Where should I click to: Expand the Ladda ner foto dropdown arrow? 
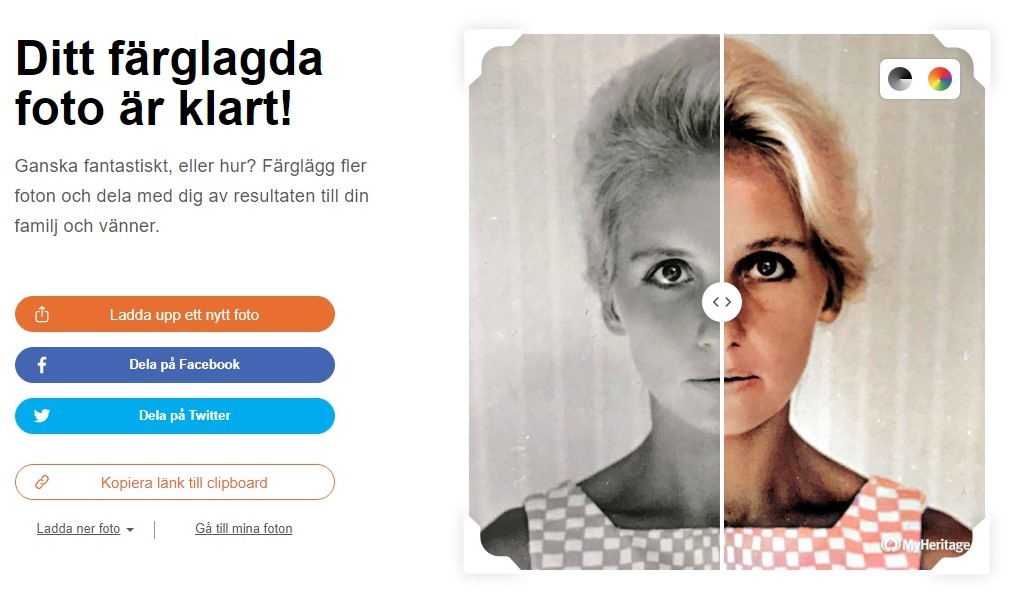pos(130,529)
